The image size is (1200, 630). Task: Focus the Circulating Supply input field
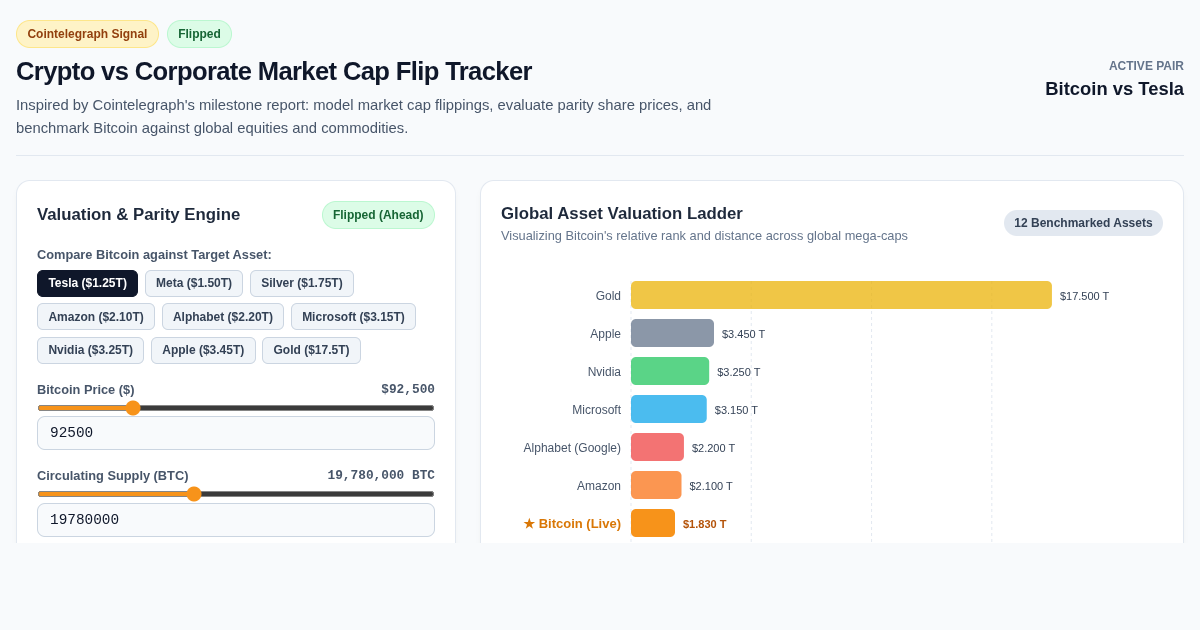tap(236, 520)
